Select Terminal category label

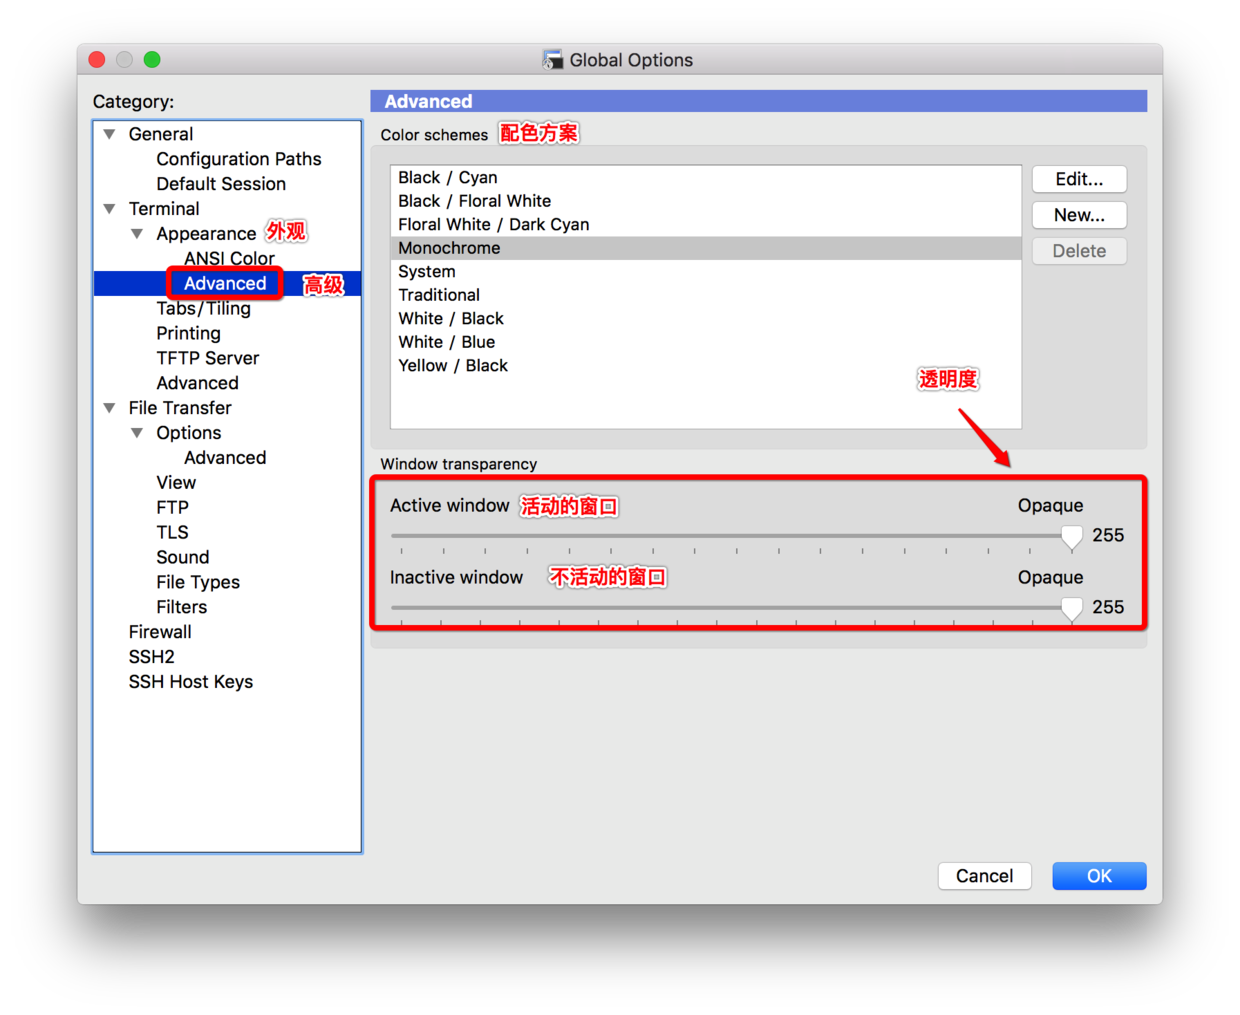click(x=164, y=209)
